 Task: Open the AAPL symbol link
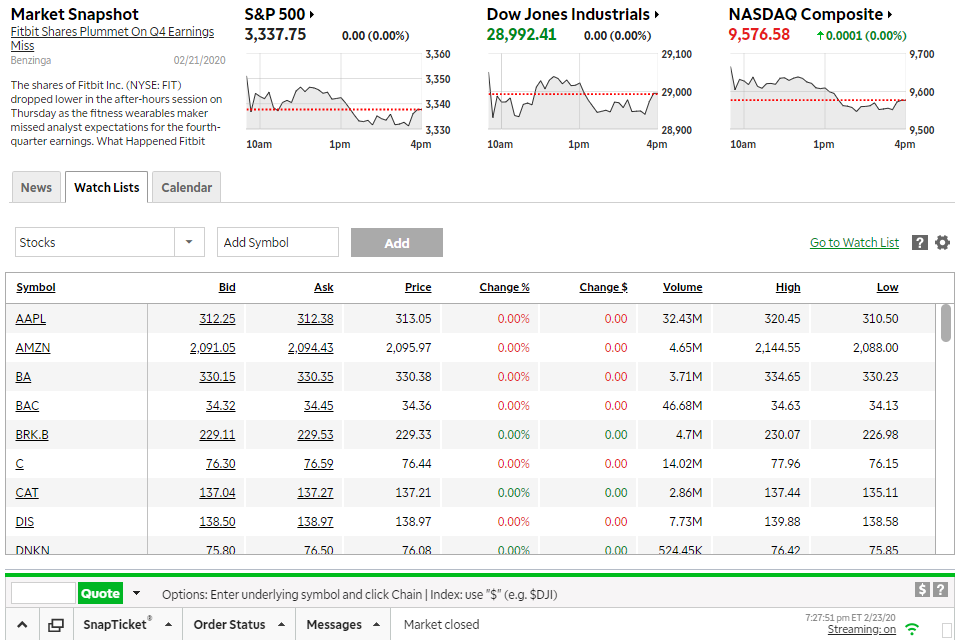pos(31,319)
